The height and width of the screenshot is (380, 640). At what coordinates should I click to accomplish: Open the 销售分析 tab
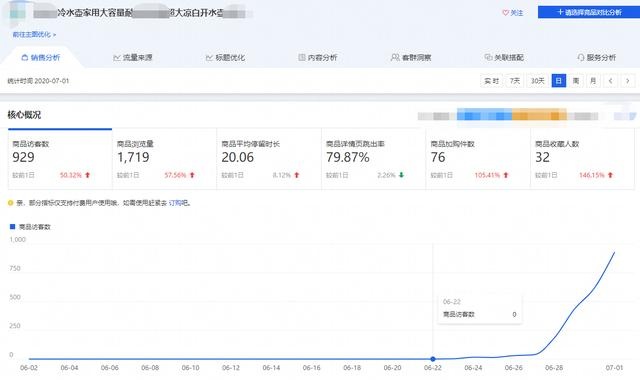tap(41, 58)
